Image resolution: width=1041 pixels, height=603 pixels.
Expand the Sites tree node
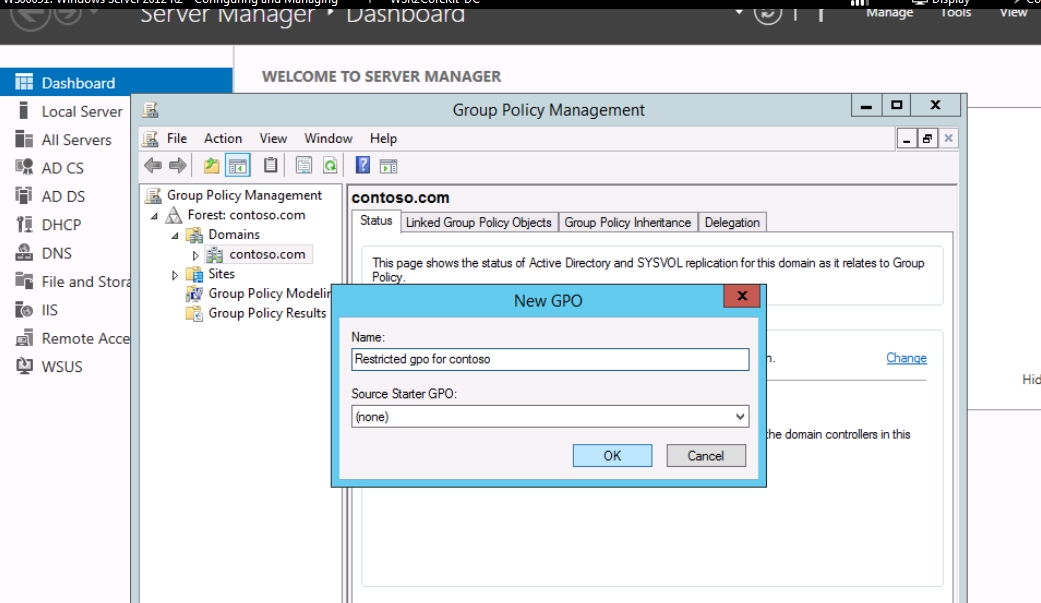(x=176, y=274)
